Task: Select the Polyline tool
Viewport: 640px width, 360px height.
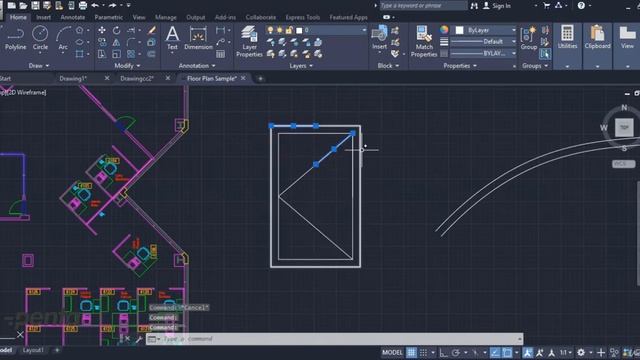Action: (16, 38)
